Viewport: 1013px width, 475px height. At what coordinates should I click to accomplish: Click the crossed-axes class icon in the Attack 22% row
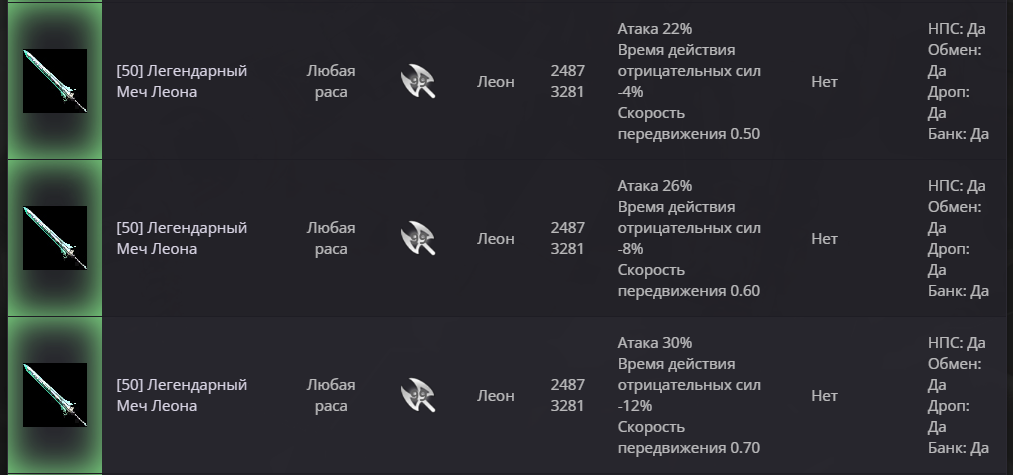(418, 82)
